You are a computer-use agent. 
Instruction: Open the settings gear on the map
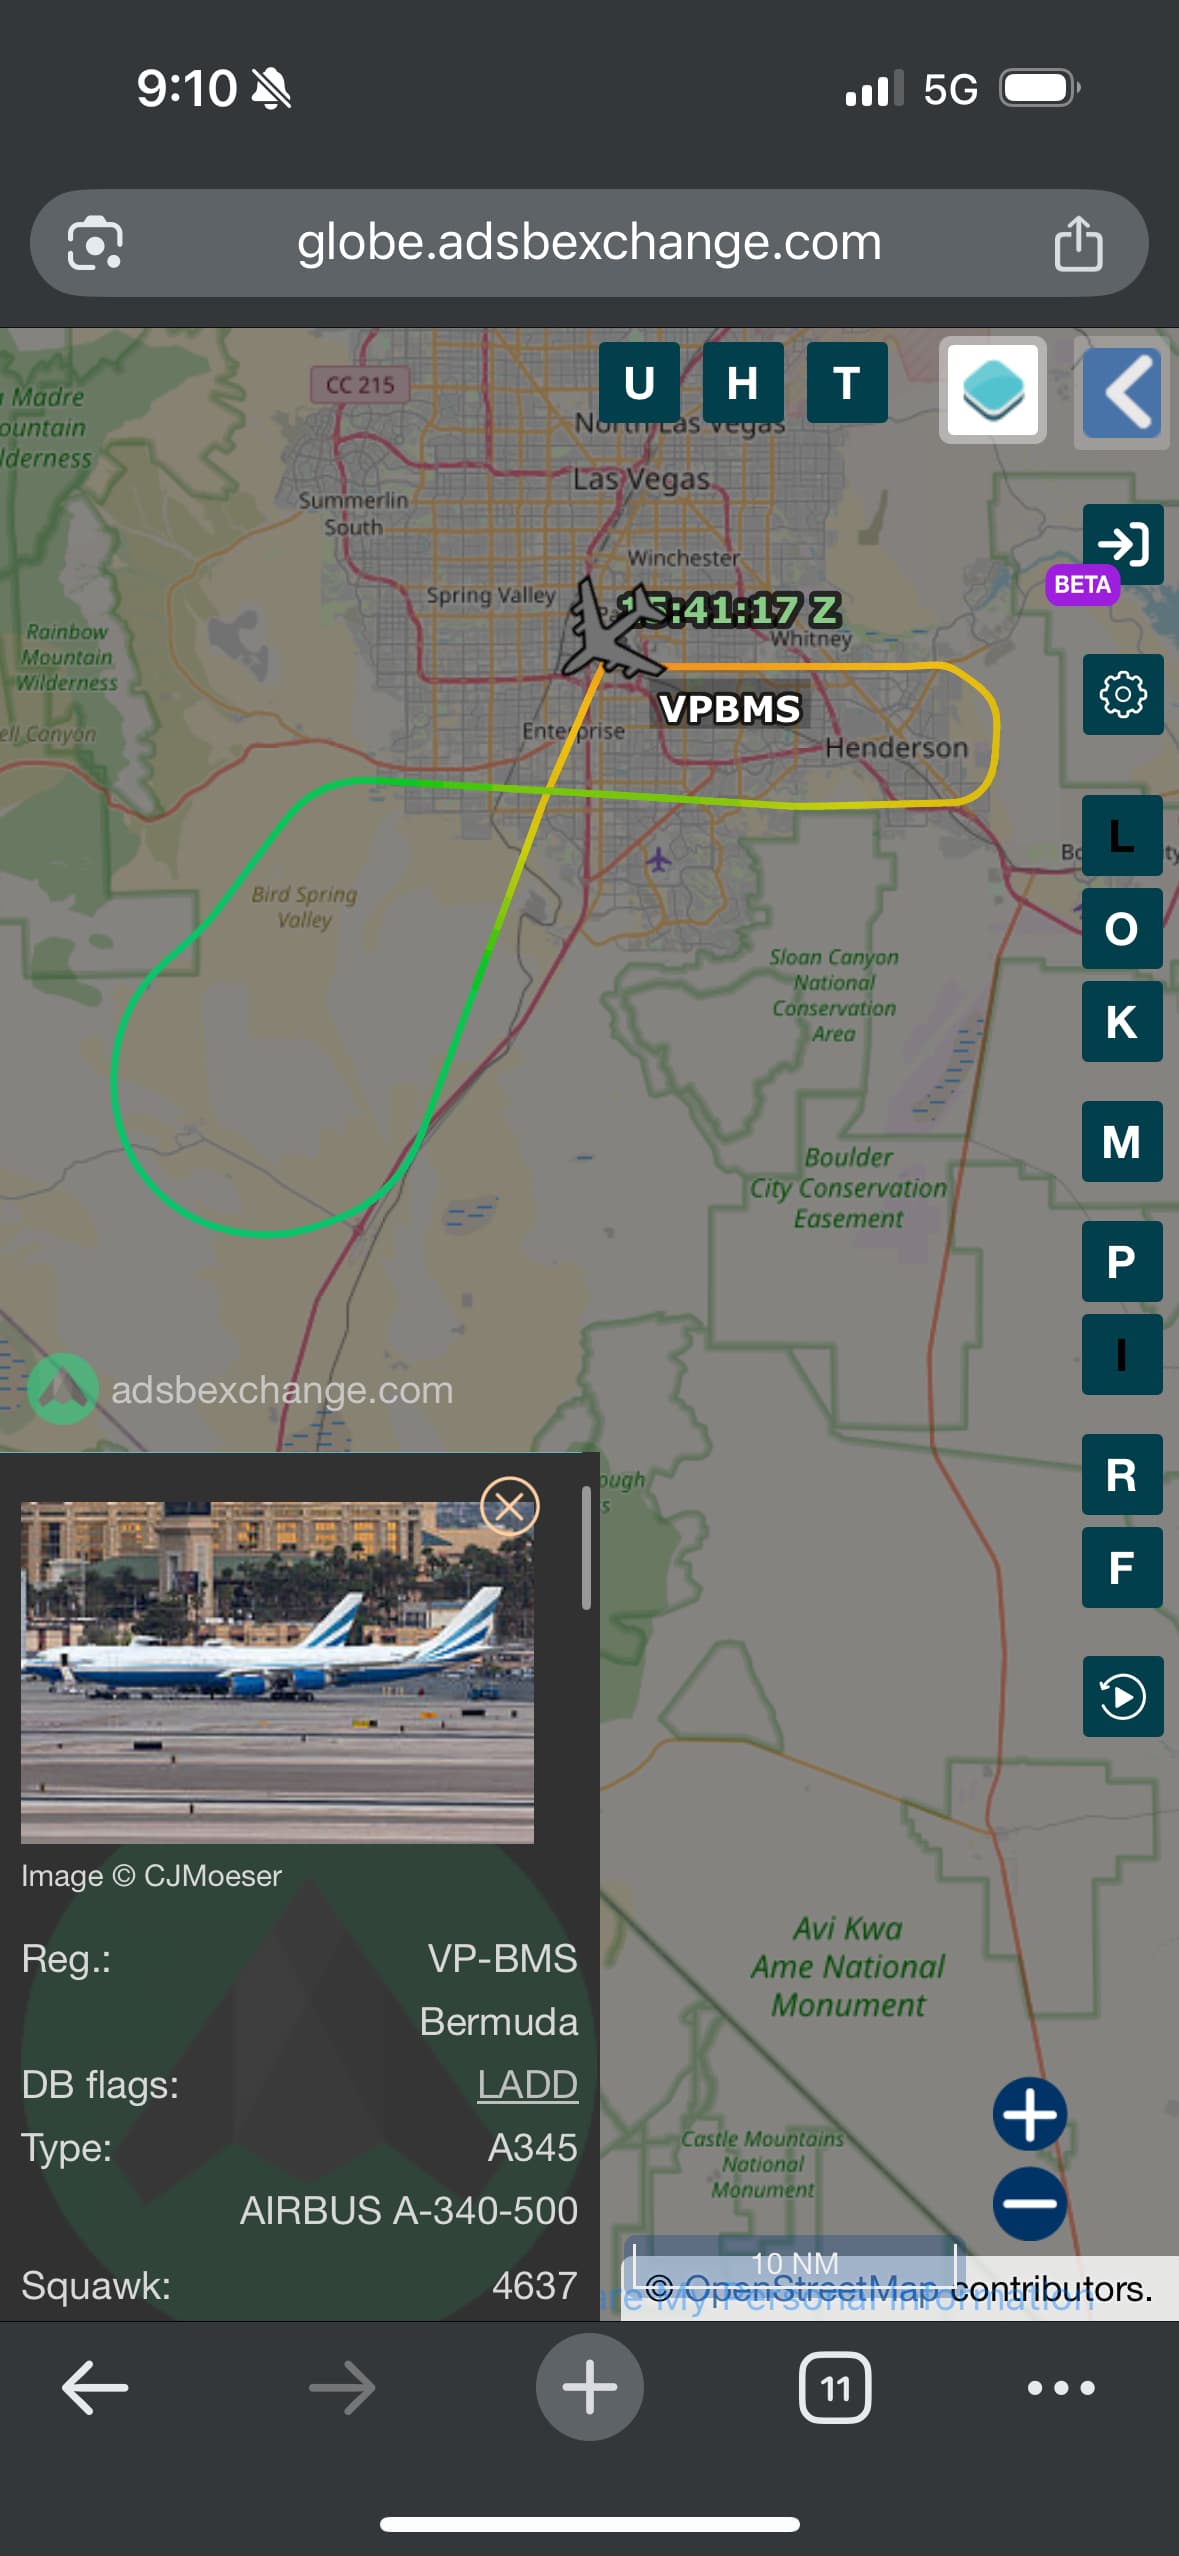coord(1122,694)
